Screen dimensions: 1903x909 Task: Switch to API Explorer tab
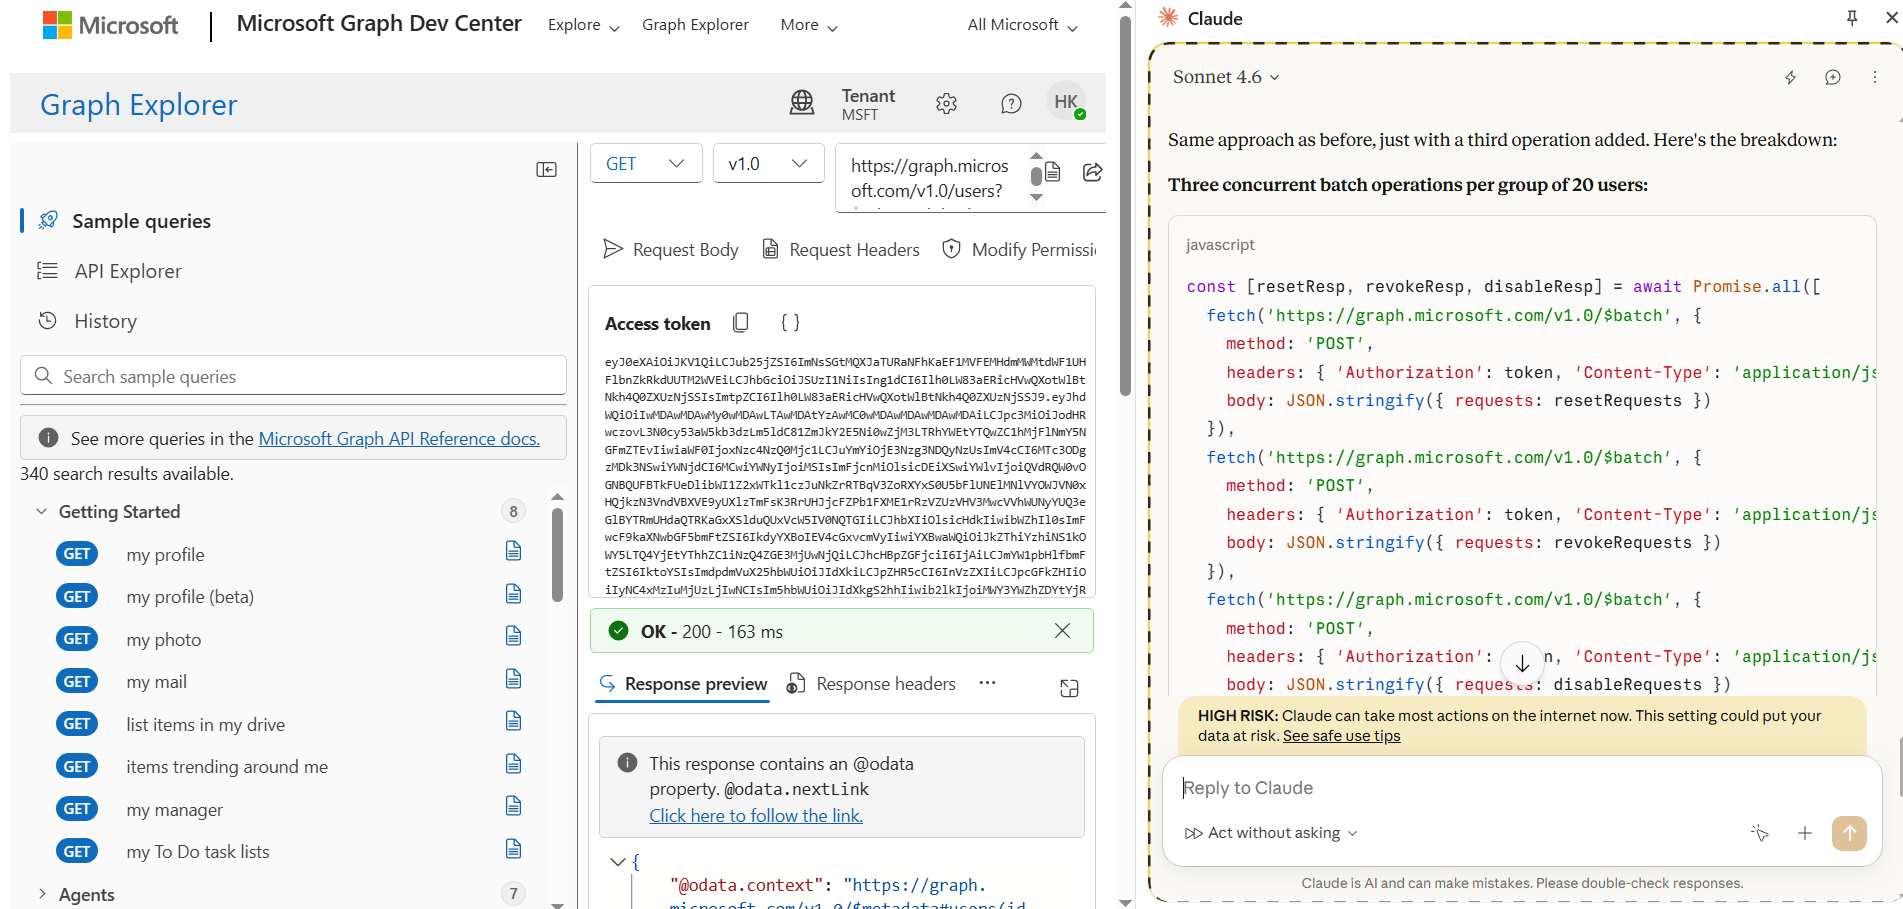point(127,271)
